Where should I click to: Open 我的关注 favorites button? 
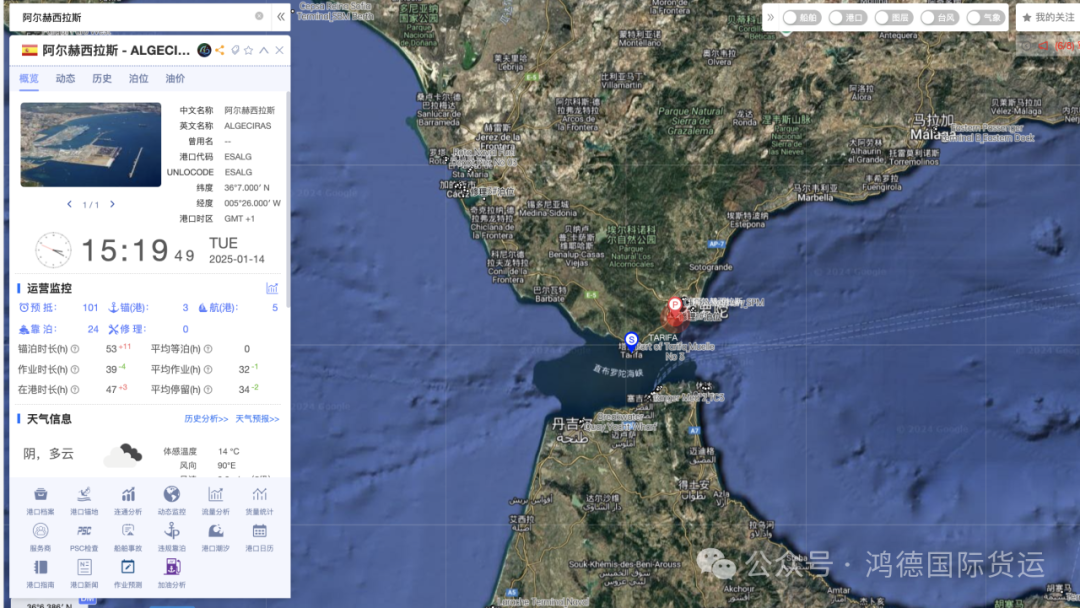click(x=1048, y=18)
